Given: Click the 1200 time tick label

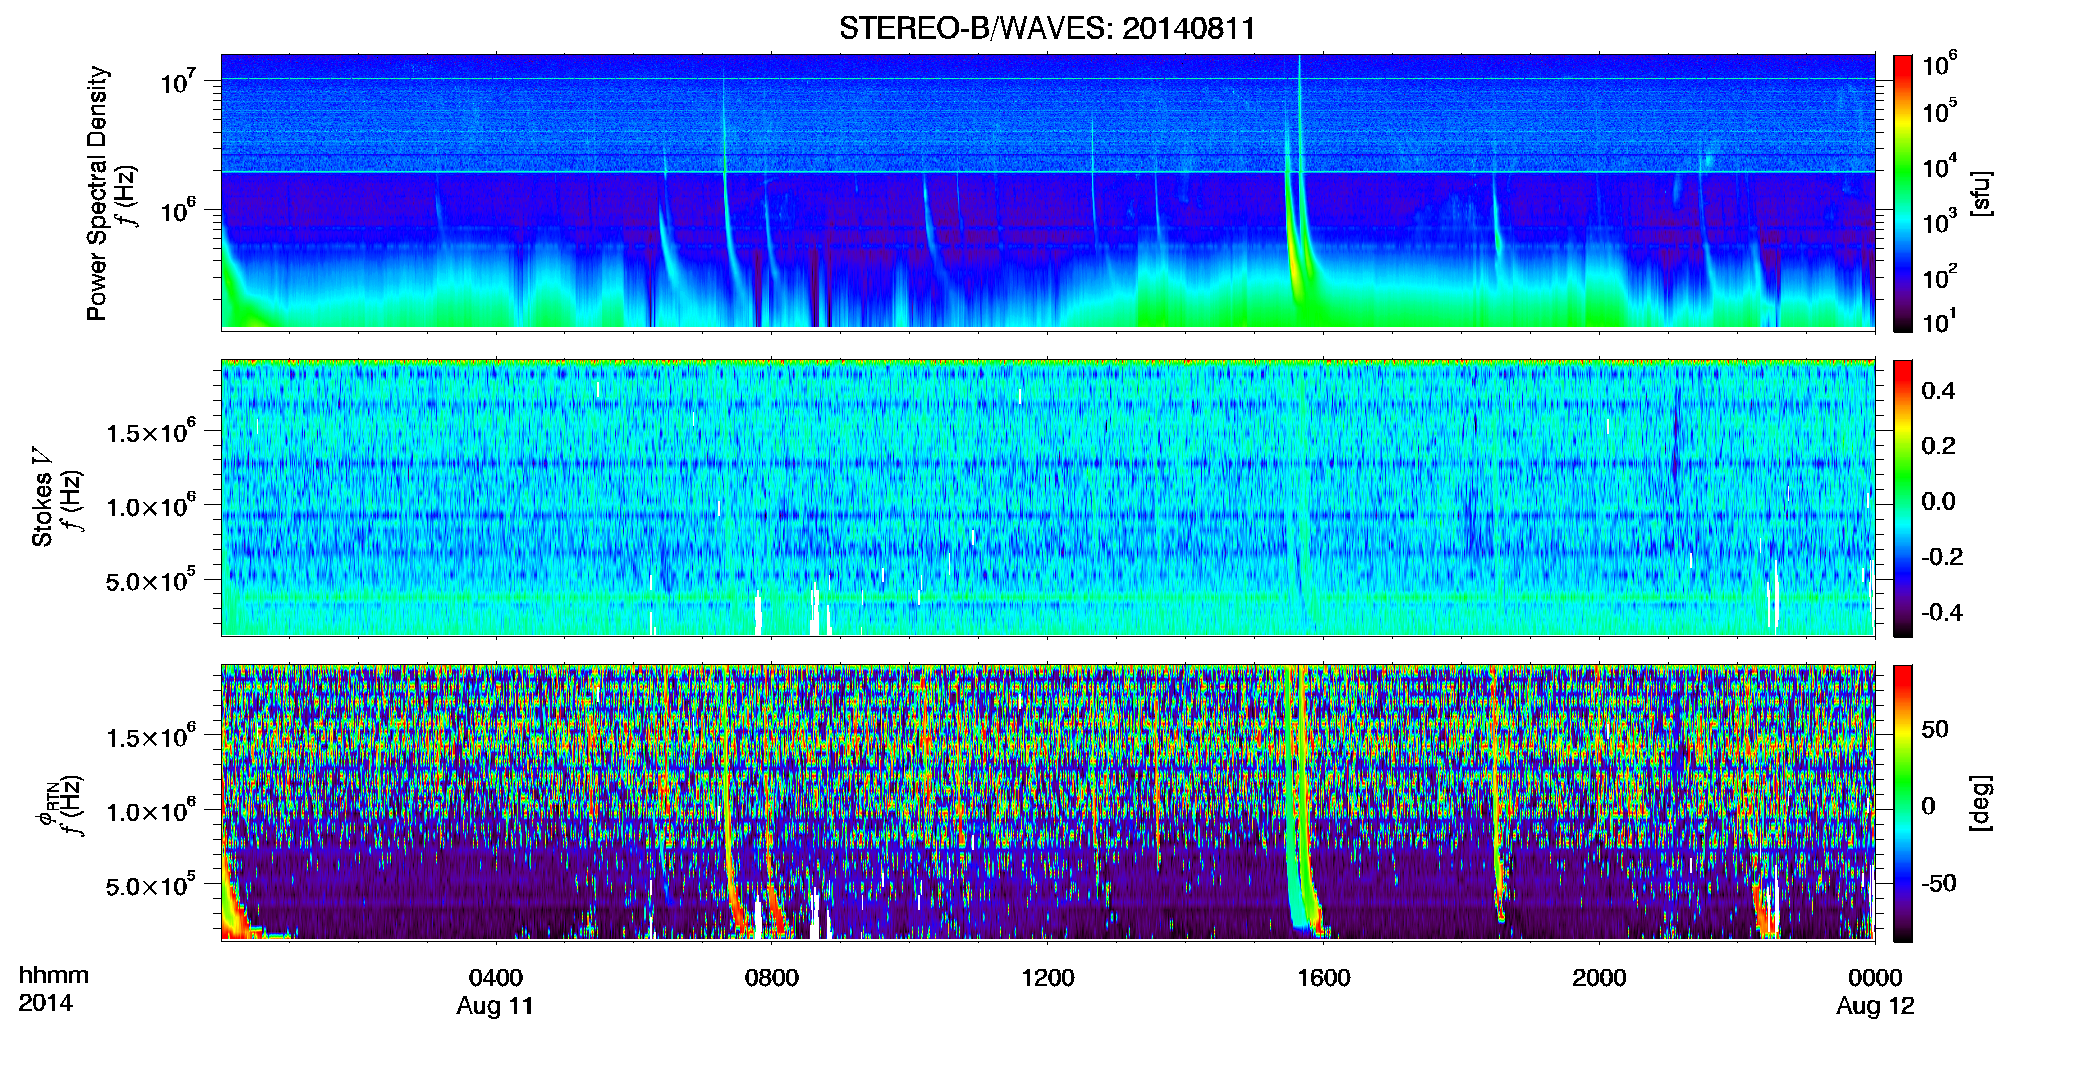Looking at the screenshot, I should click(1047, 977).
